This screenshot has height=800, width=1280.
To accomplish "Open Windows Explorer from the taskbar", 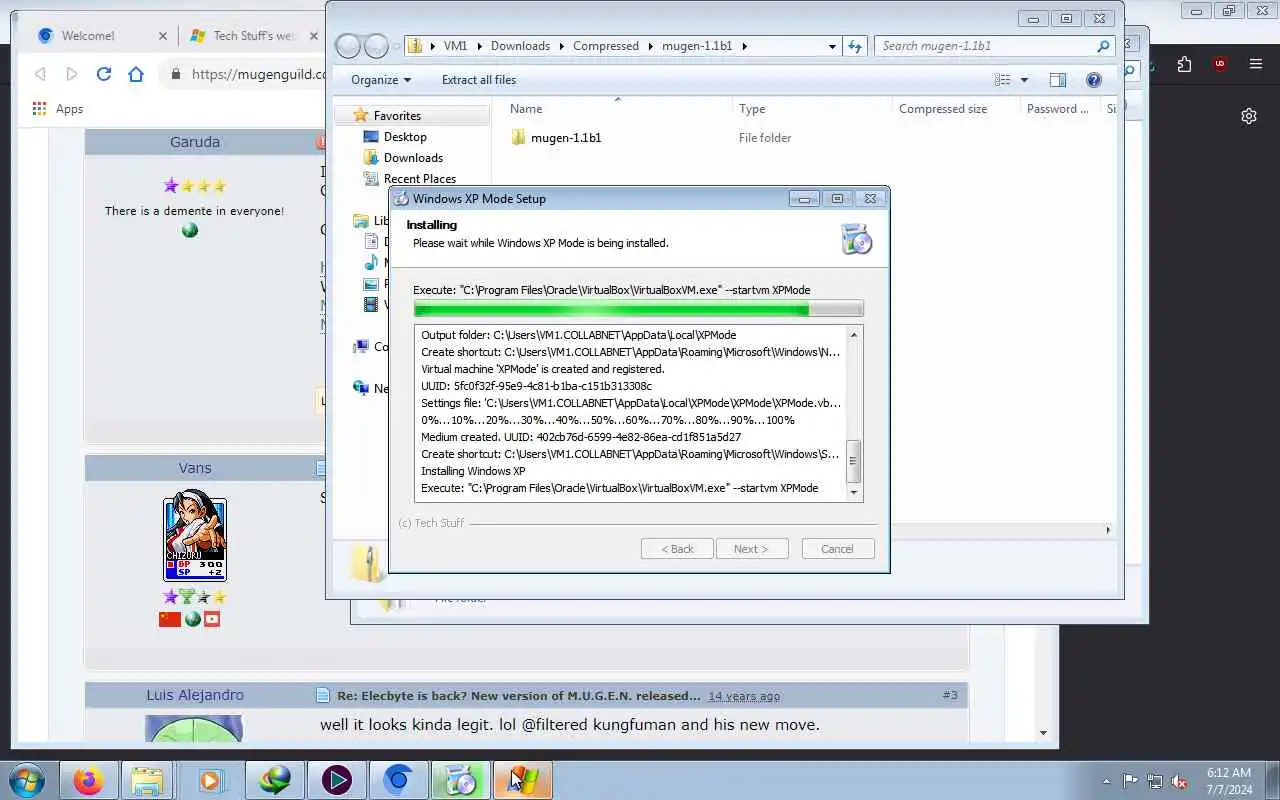I will pyautogui.click(x=147, y=780).
